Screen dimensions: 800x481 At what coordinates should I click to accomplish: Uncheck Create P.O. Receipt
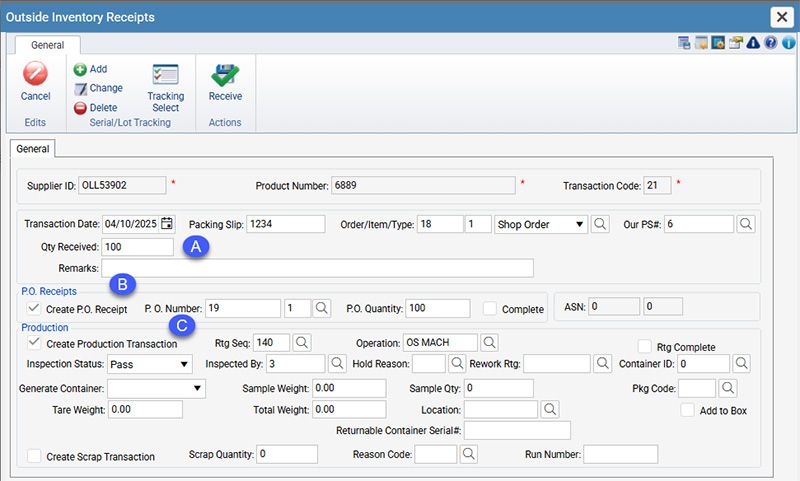click(x=34, y=308)
